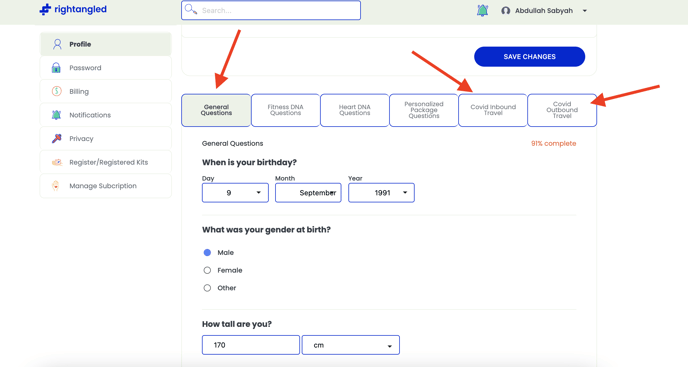Click the Password lock icon
This screenshot has height=367, width=688.
click(x=56, y=68)
